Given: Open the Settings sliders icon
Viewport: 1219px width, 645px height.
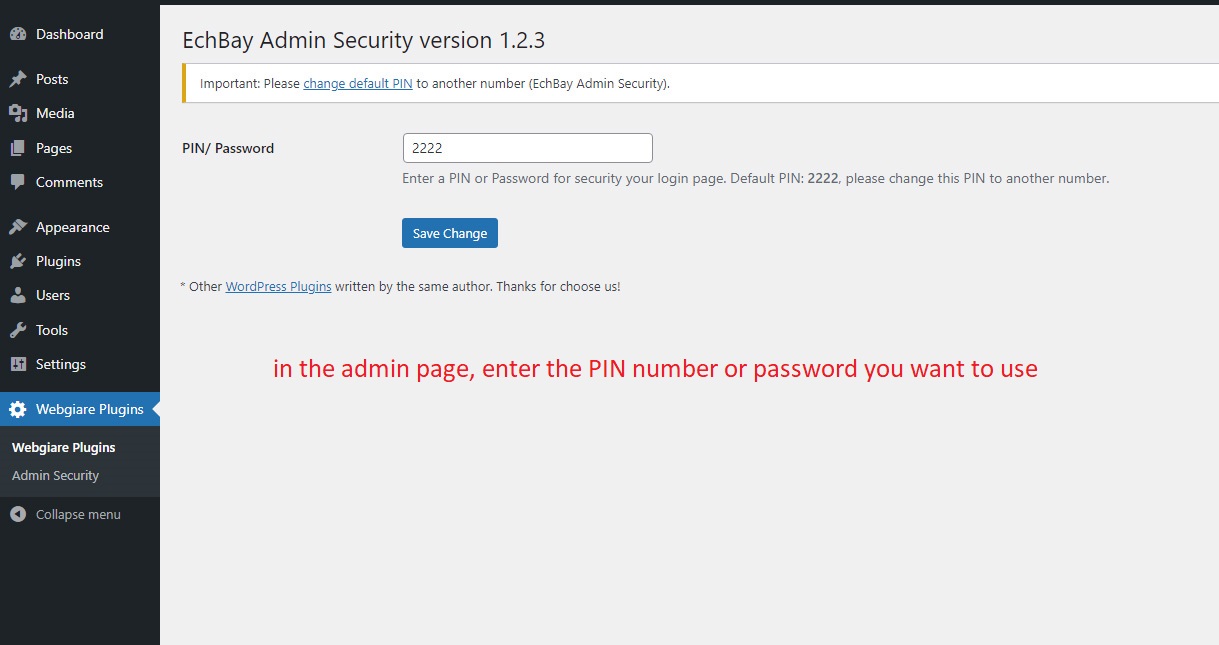Looking at the screenshot, I should click(x=18, y=364).
